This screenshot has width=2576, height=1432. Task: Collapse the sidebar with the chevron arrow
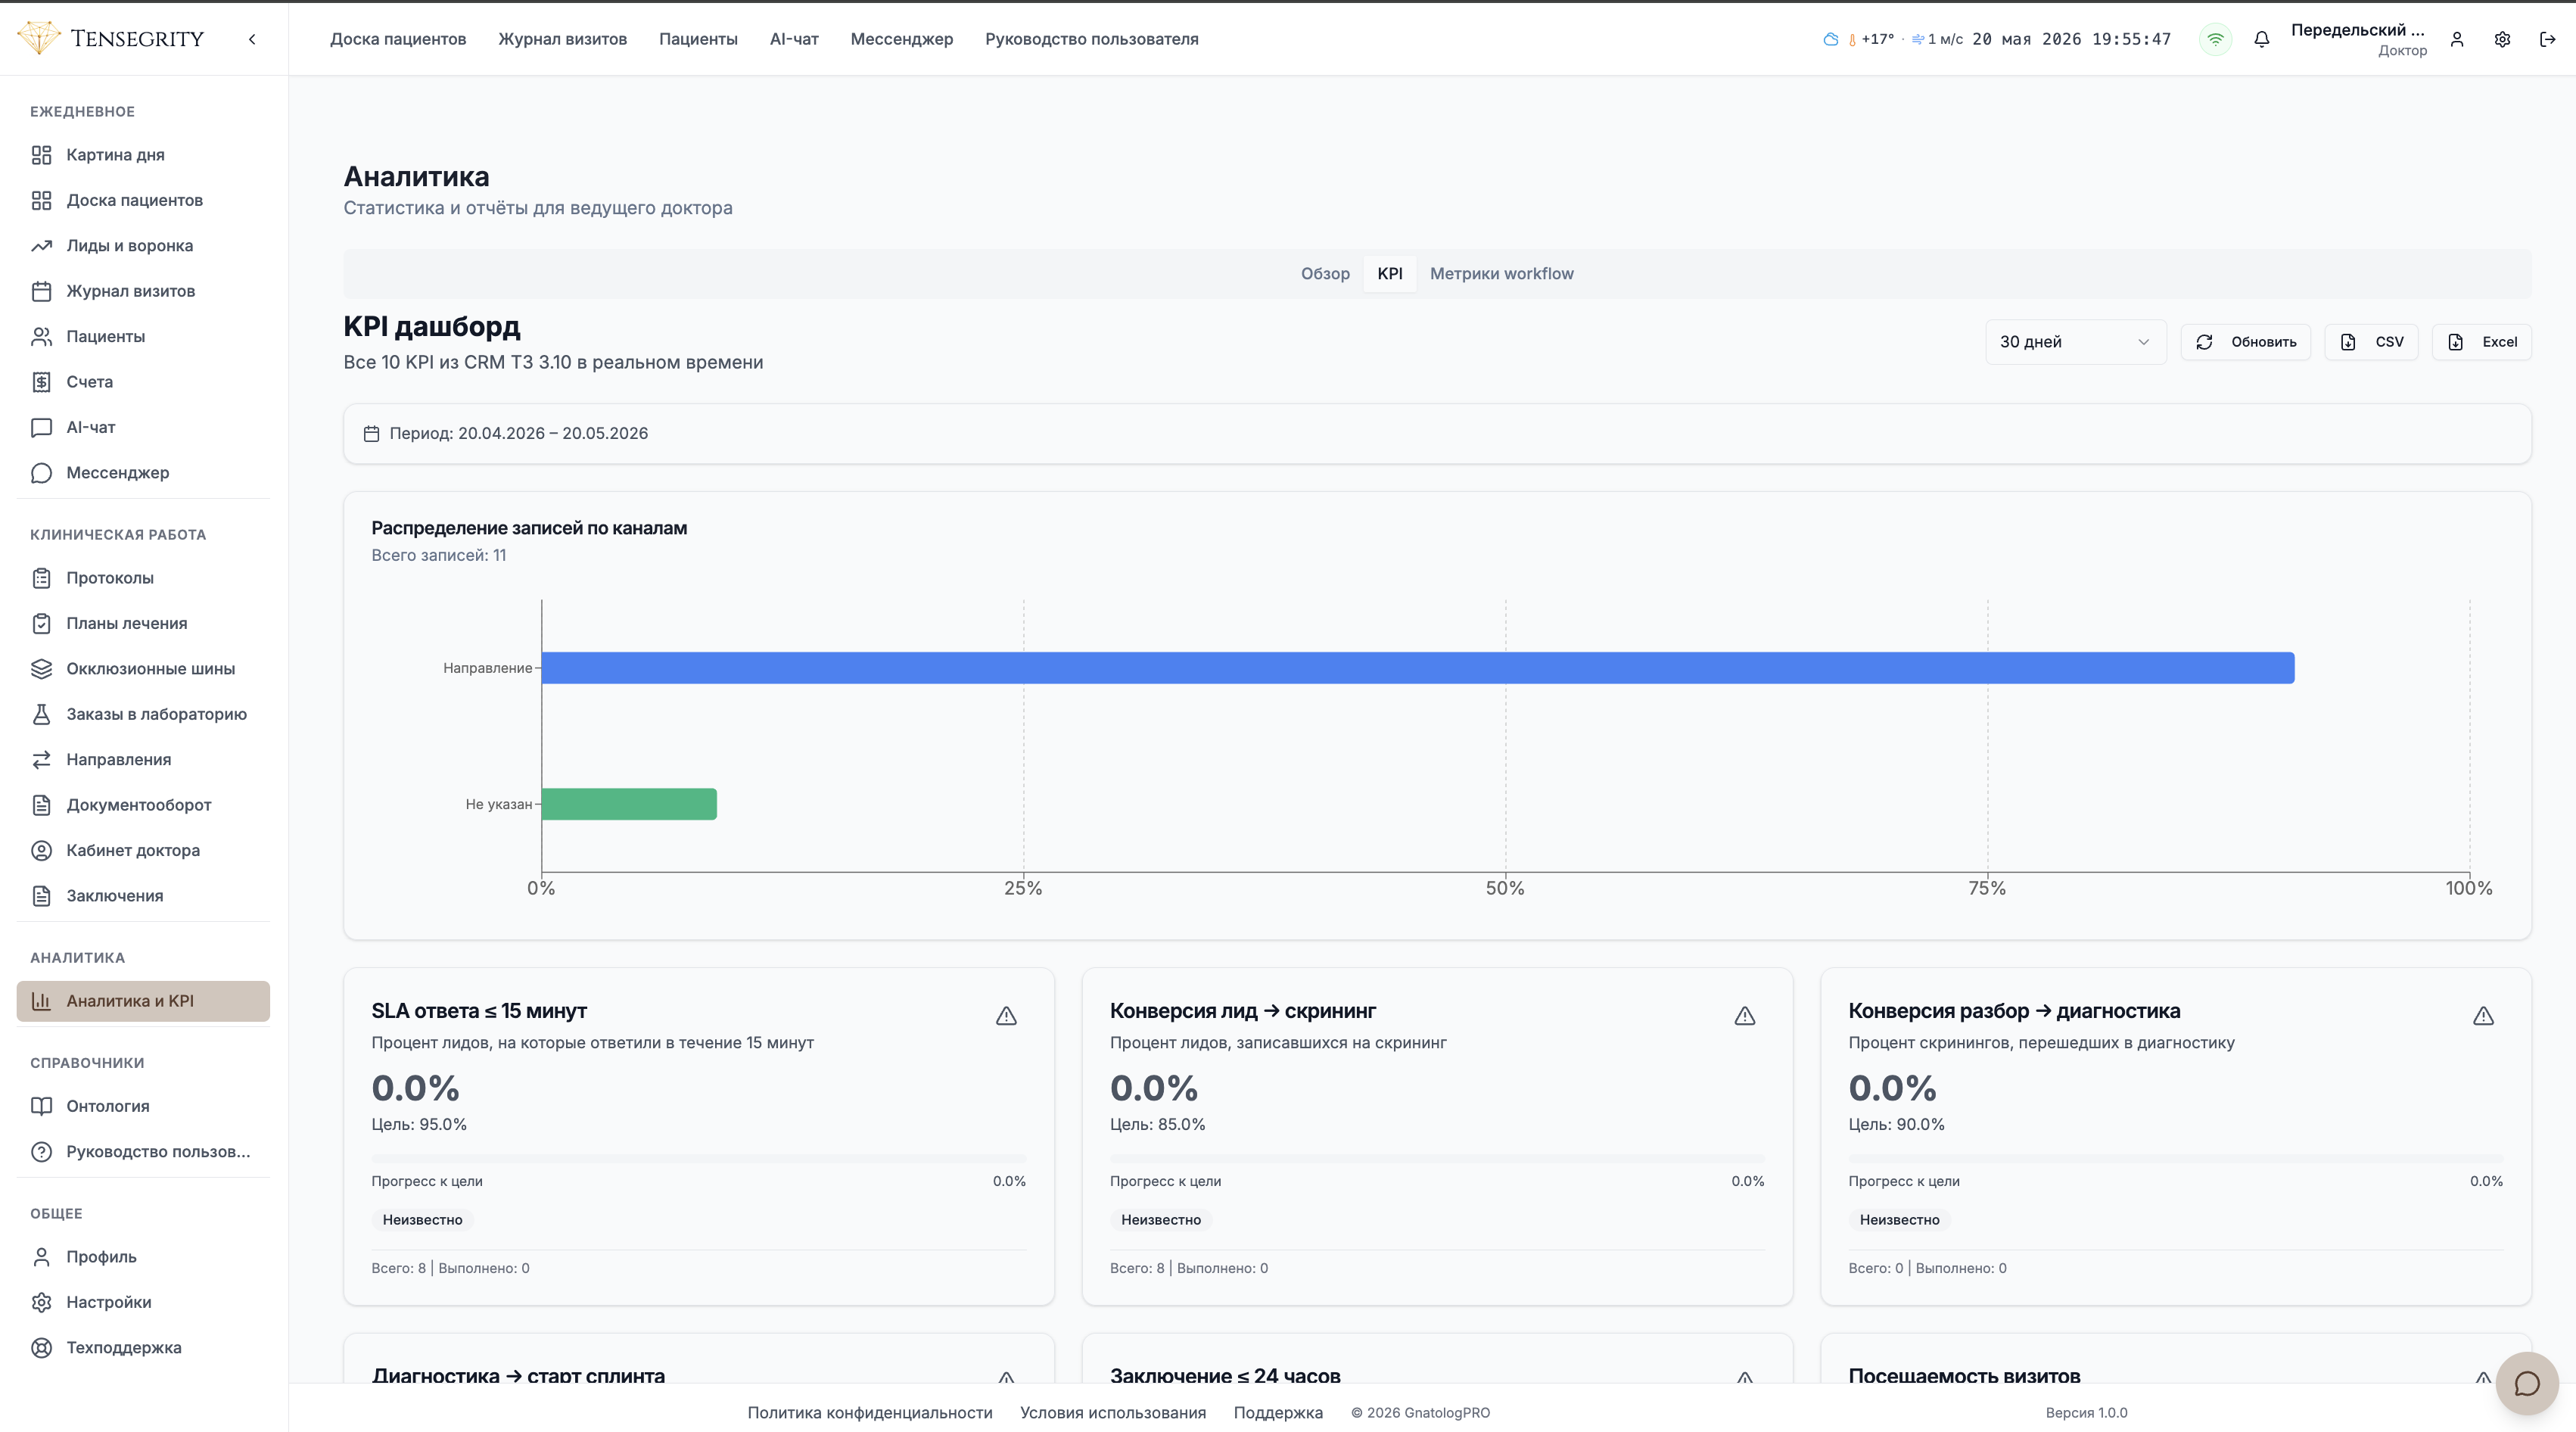click(x=252, y=39)
